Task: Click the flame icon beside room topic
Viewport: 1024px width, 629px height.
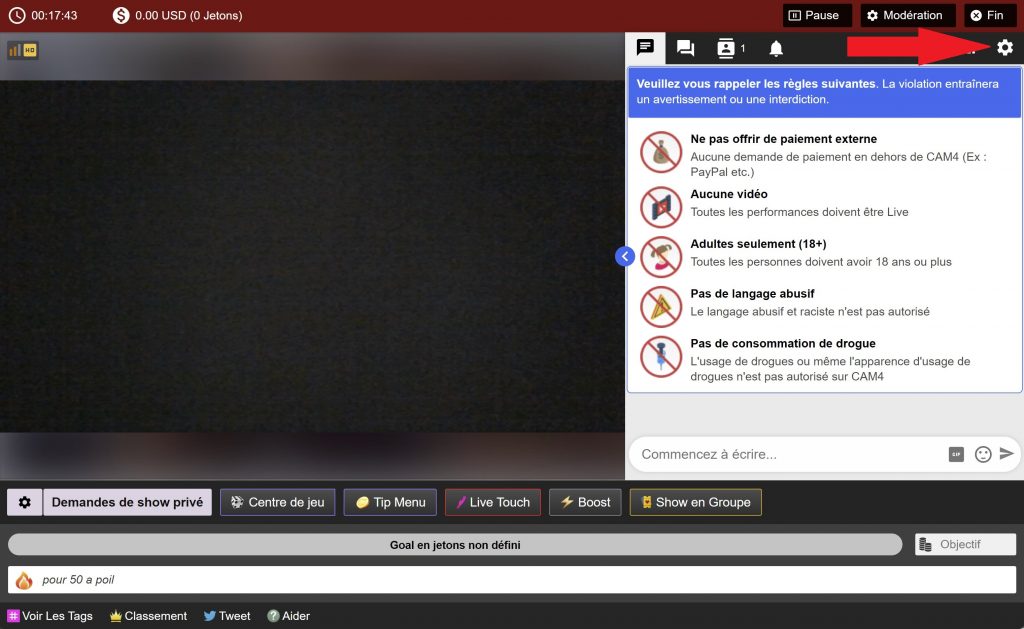Action: pyautogui.click(x=24, y=580)
